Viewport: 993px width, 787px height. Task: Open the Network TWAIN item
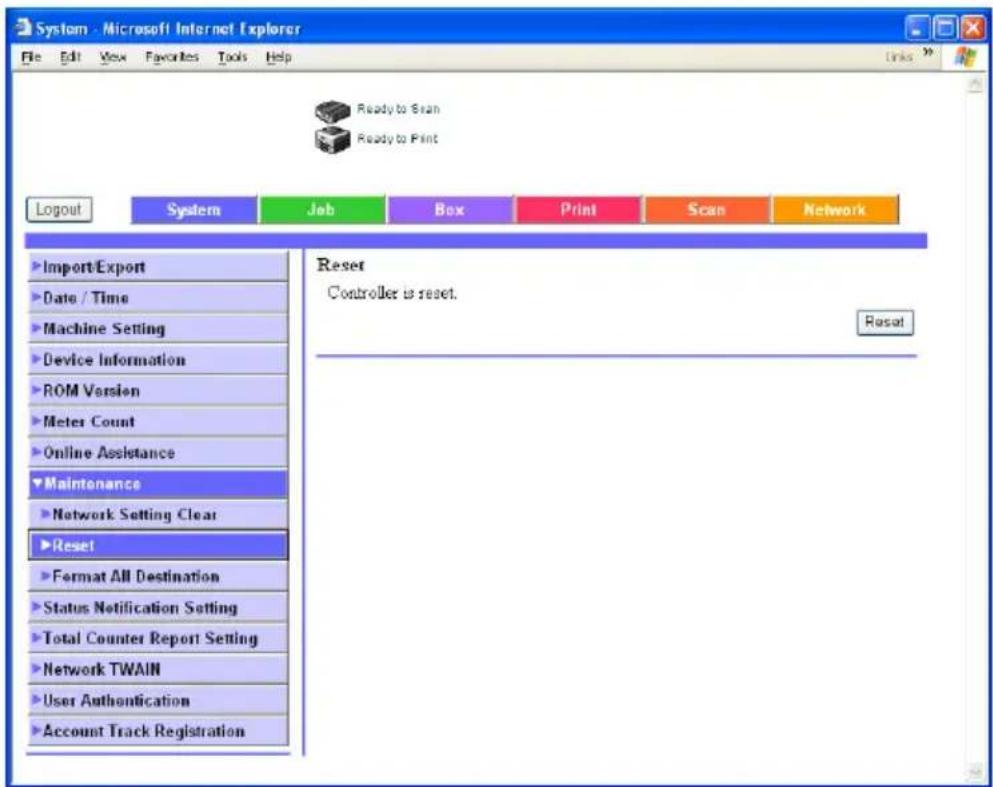(x=158, y=669)
